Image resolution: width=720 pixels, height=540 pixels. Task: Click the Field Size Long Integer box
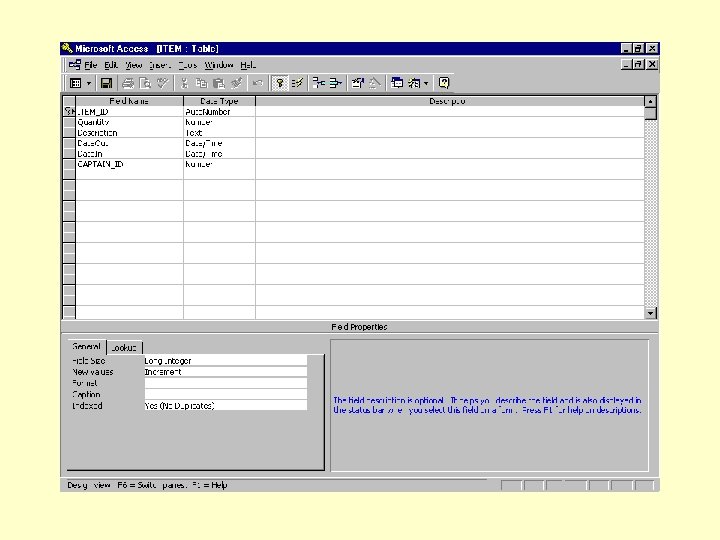[x=225, y=360]
